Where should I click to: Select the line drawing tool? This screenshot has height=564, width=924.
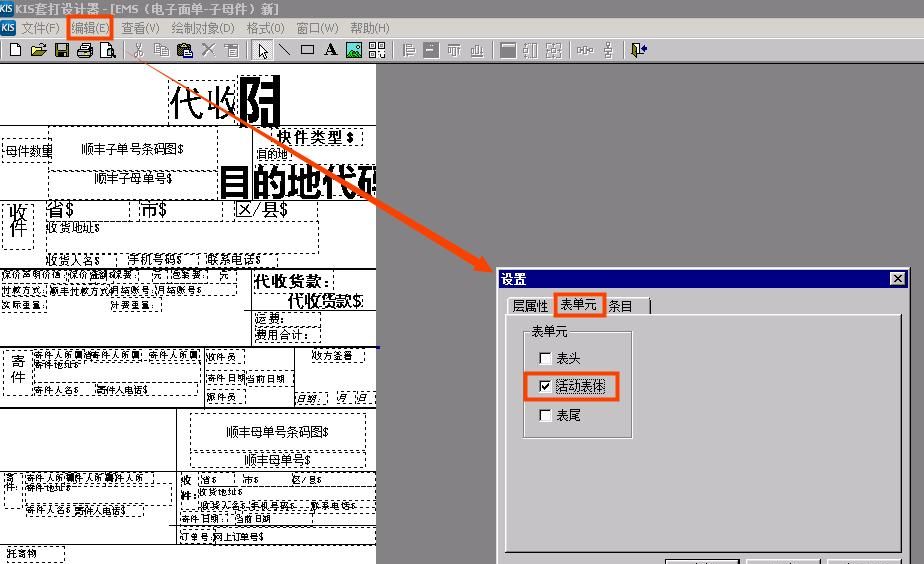285,50
